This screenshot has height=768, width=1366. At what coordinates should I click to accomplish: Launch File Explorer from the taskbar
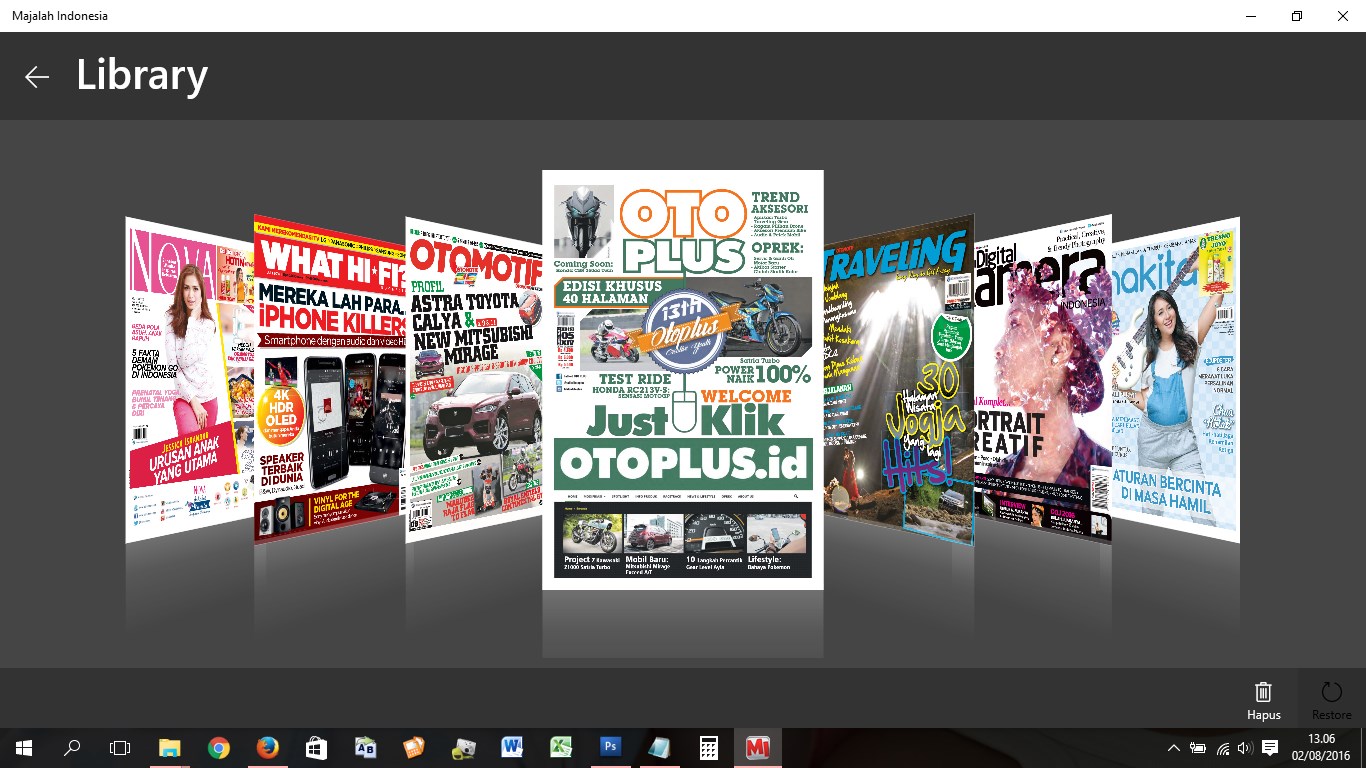170,747
